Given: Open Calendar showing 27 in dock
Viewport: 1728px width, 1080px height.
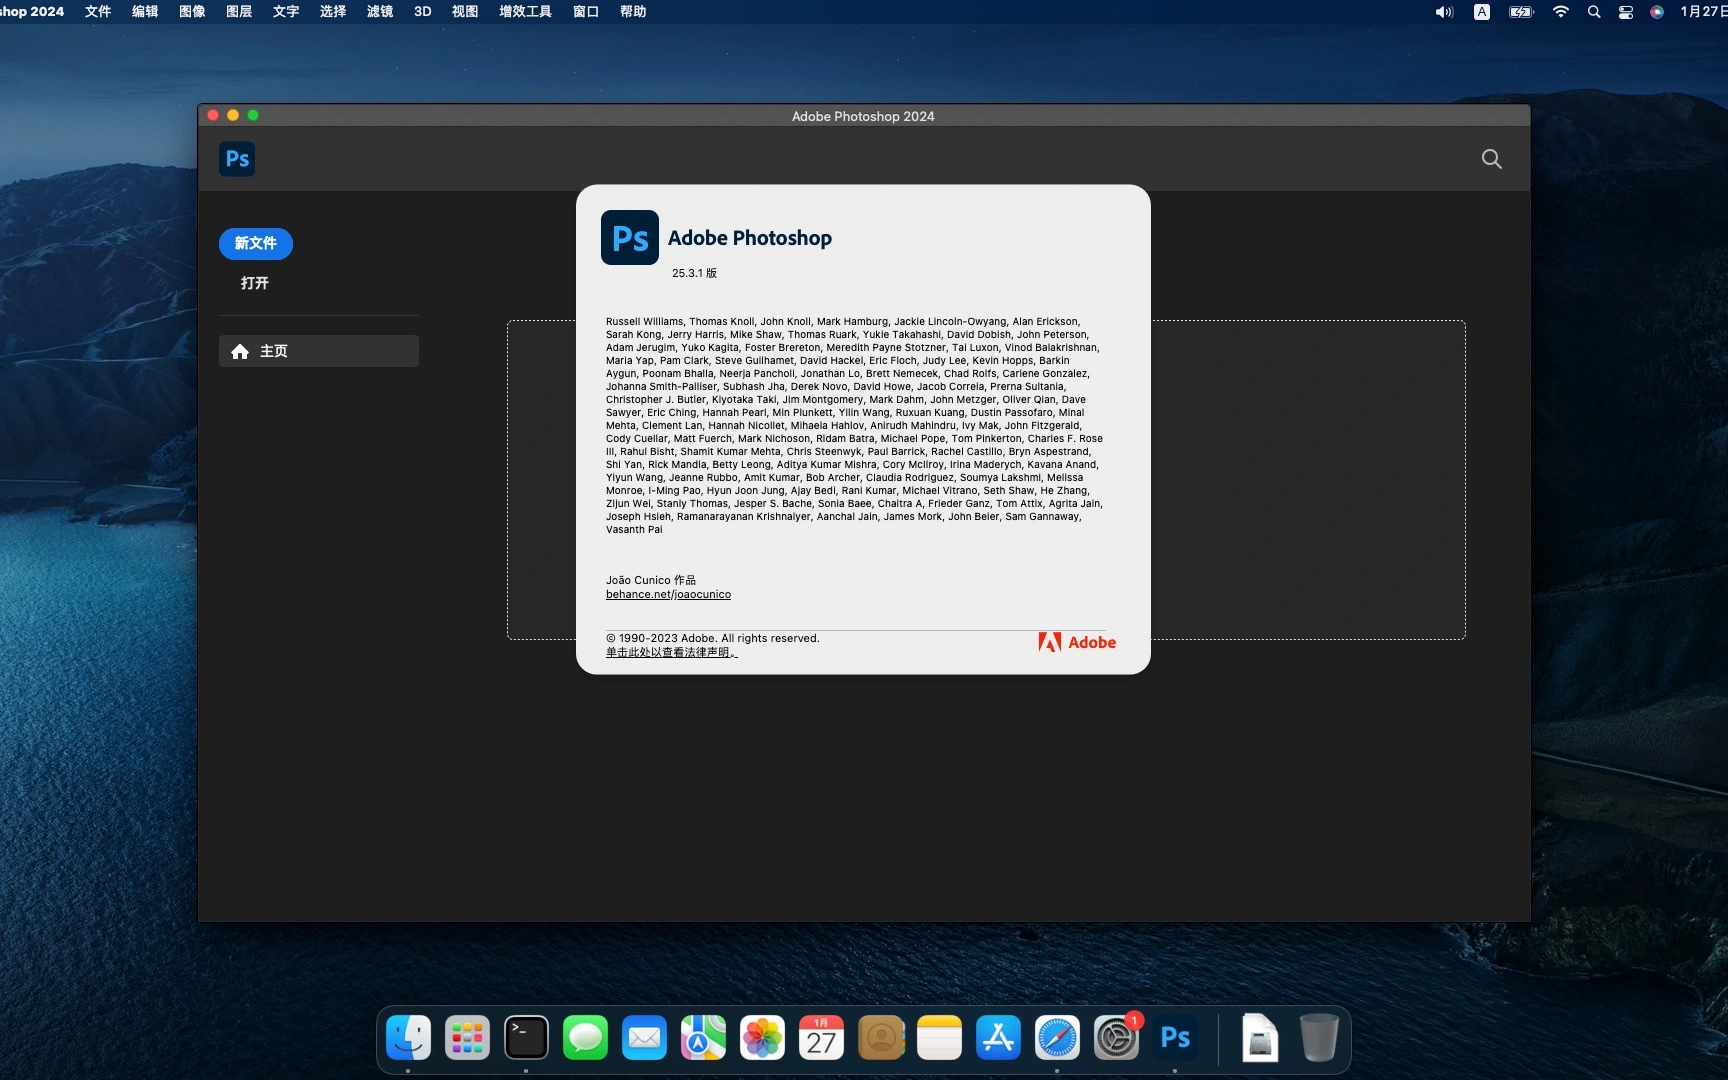Looking at the screenshot, I should click(x=821, y=1038).
